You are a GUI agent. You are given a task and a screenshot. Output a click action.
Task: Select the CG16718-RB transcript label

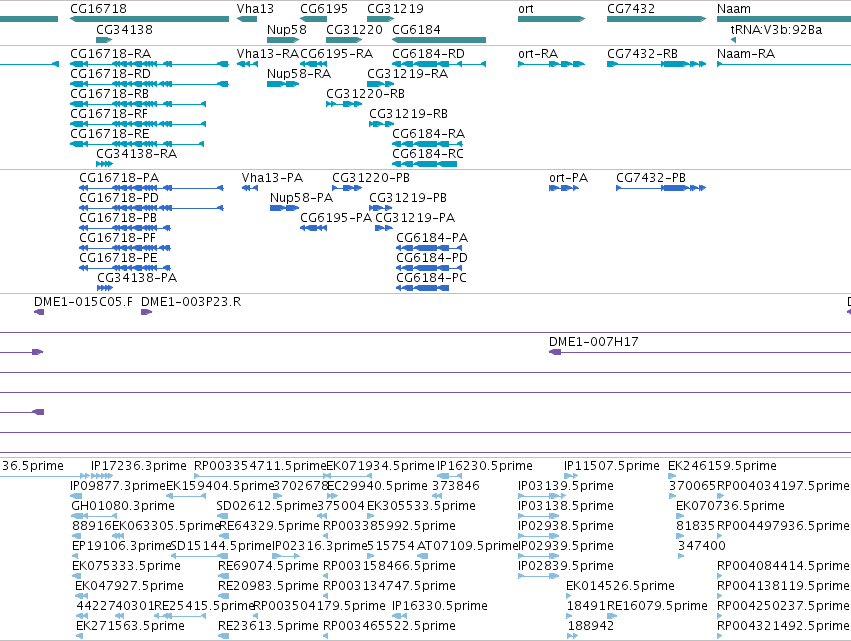click(x=110, y=93)
